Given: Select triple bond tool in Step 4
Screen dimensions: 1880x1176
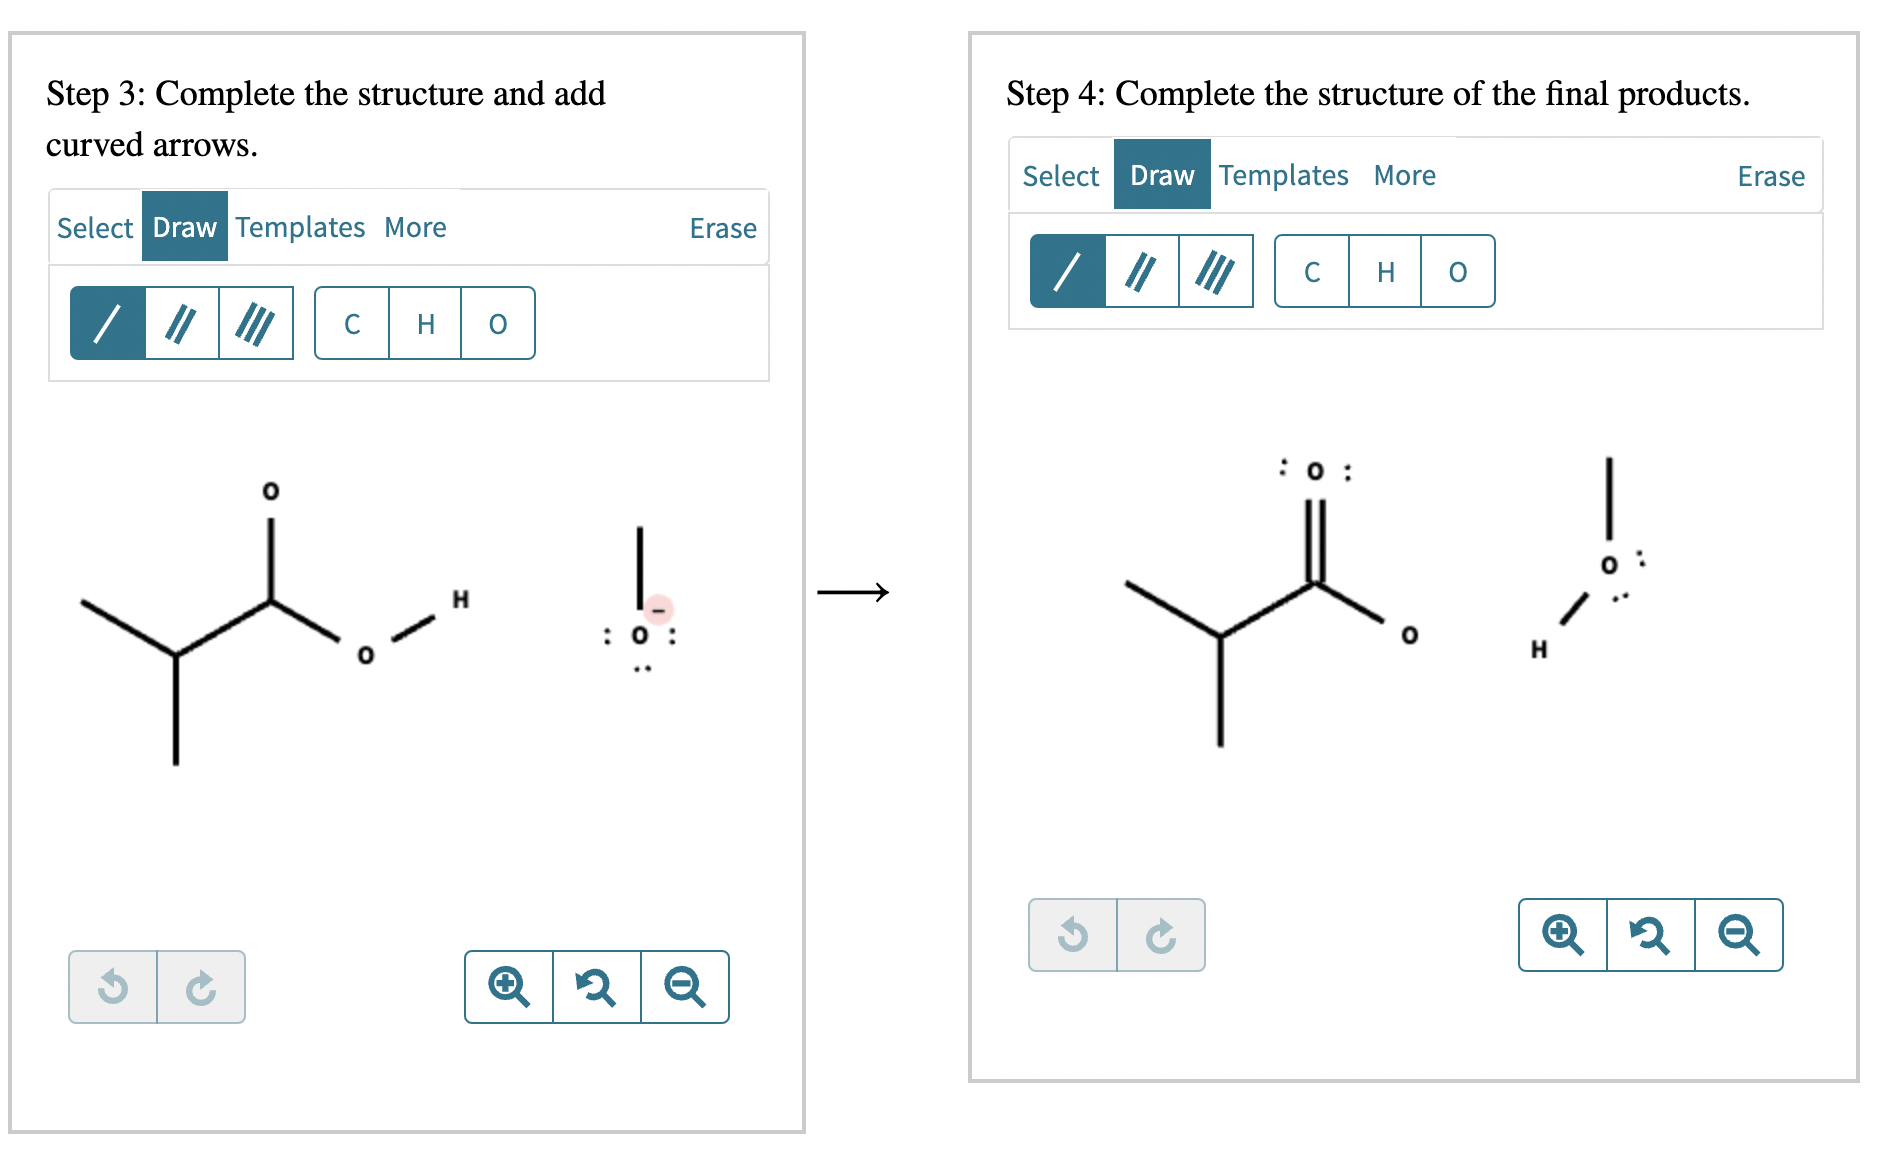Looking at the screenshot, I should coord(1216,271).
